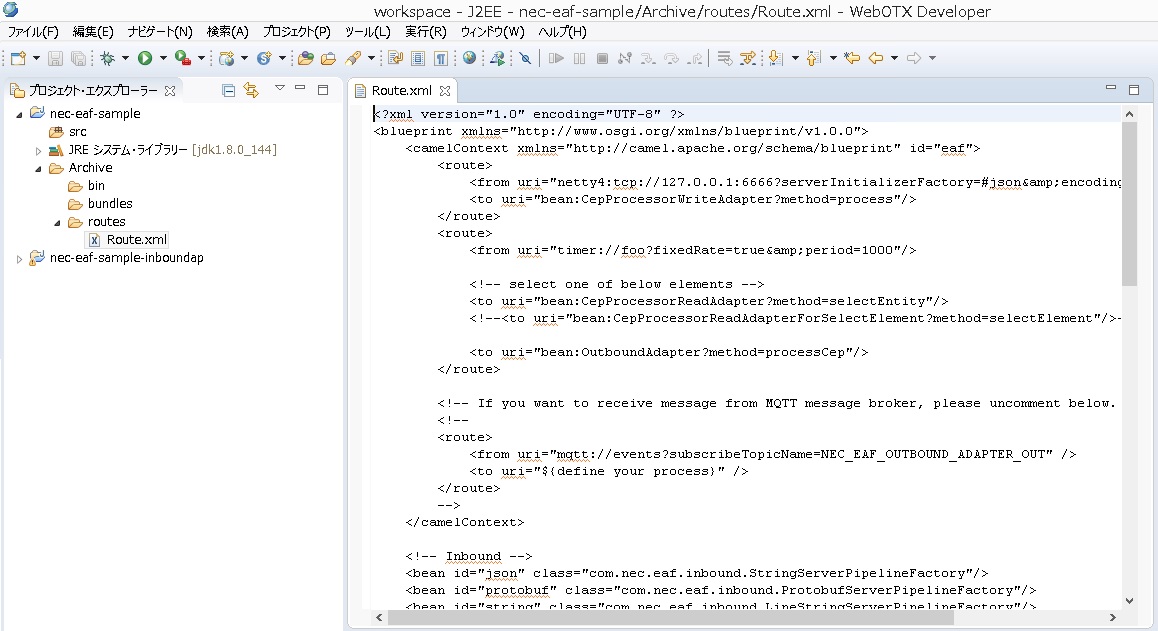Image resolution: width=1158 pixels, height=631 pixels.
Task: Click the New wizard toolbar icon
Action: tap(18, 59)
